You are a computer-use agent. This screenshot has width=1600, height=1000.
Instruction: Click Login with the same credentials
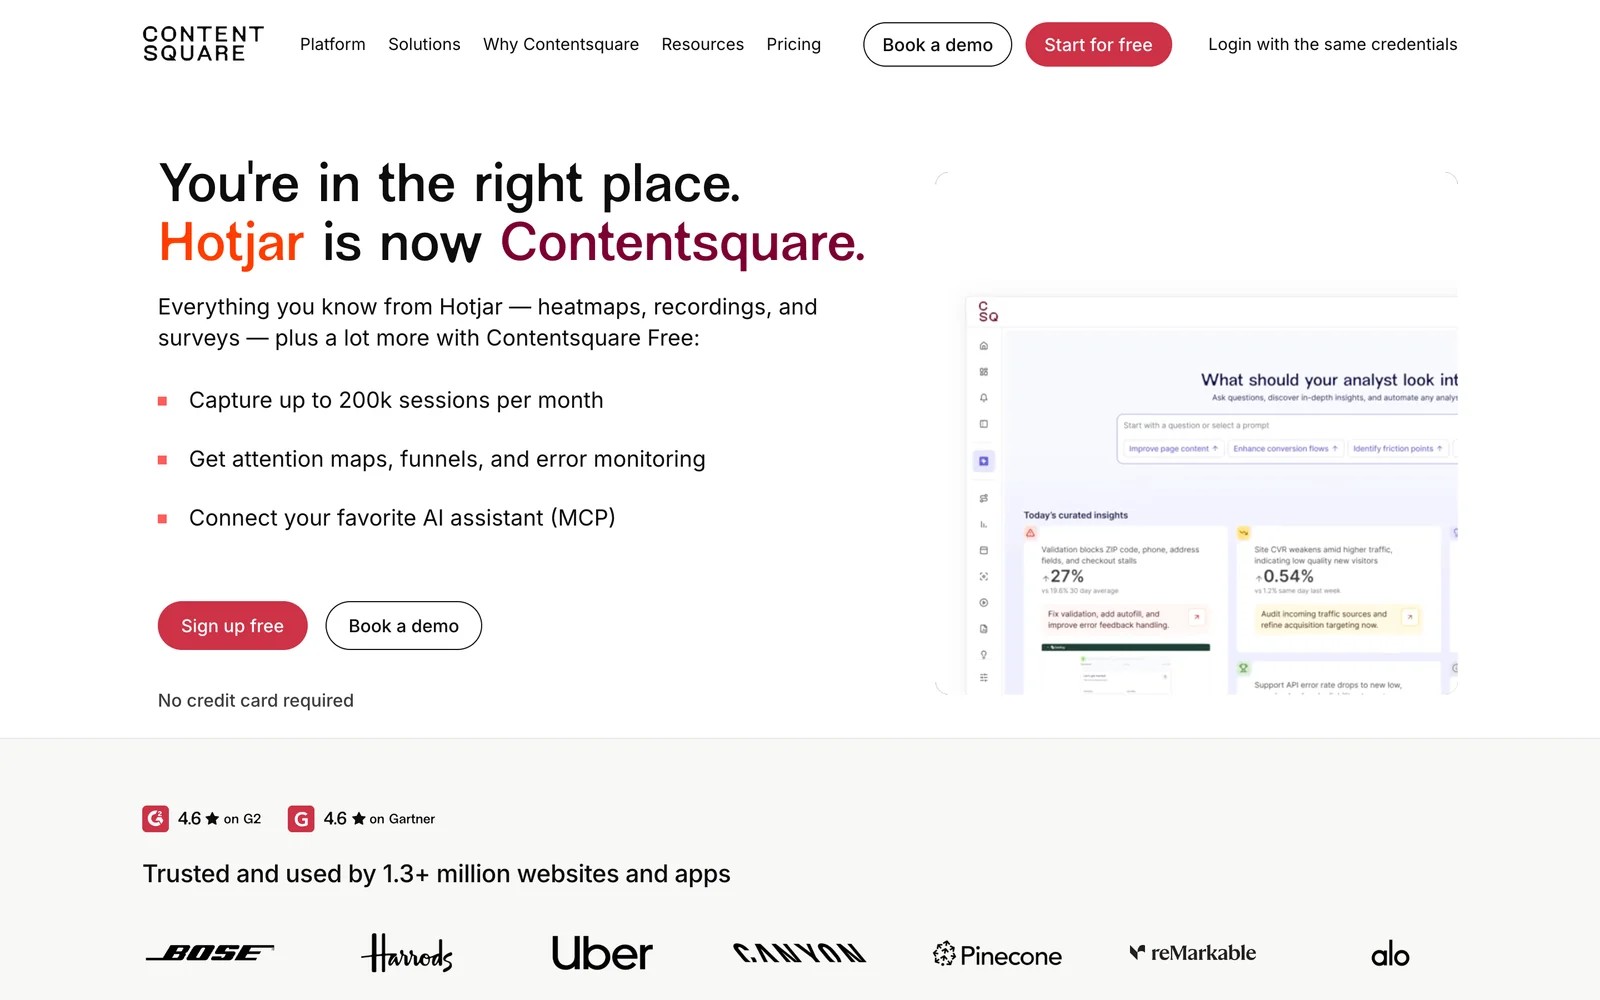click(x=1333, y=44)
